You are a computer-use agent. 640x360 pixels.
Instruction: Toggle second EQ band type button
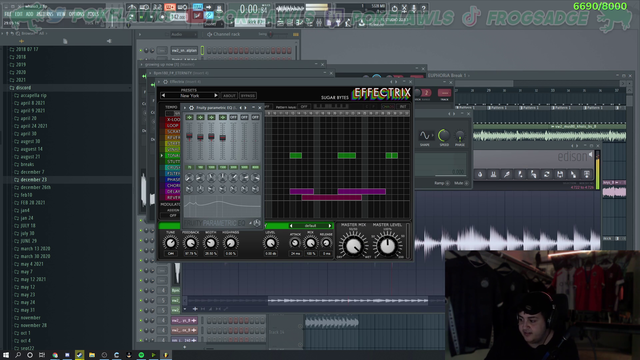pyautogui.click(x=200, y=117)
